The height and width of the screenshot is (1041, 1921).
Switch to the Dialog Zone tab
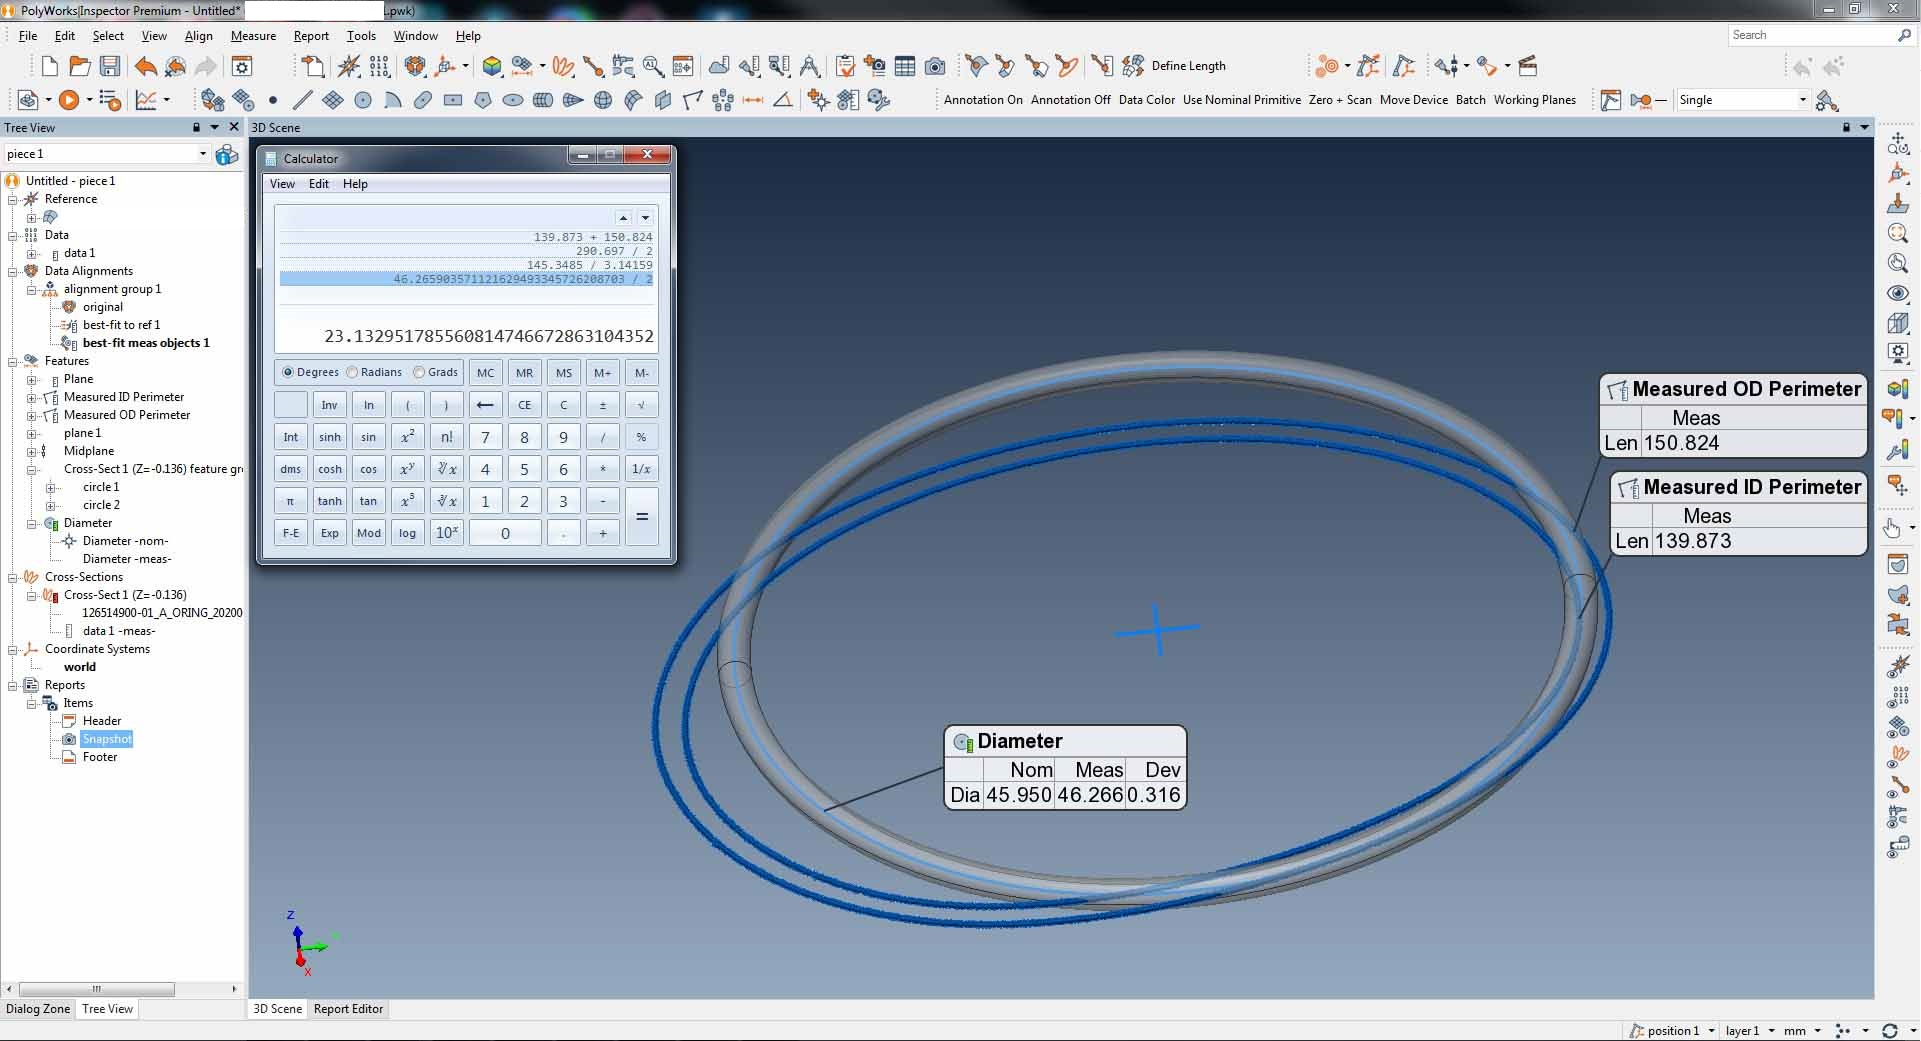click(38, 1009)
